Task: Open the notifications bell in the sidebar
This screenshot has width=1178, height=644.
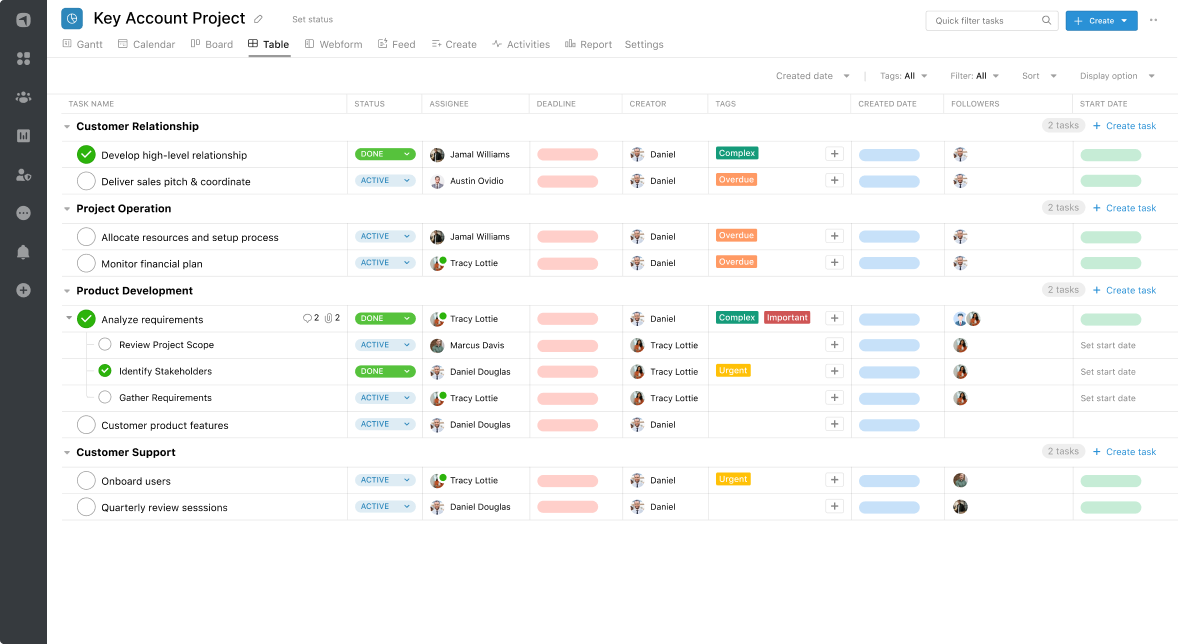Action: pos(22,251)
